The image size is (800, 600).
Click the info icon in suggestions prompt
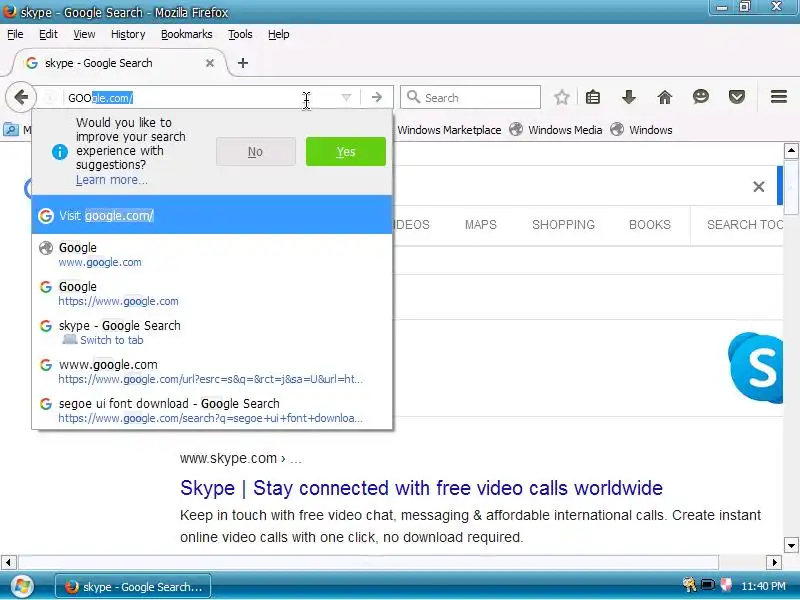60,152
